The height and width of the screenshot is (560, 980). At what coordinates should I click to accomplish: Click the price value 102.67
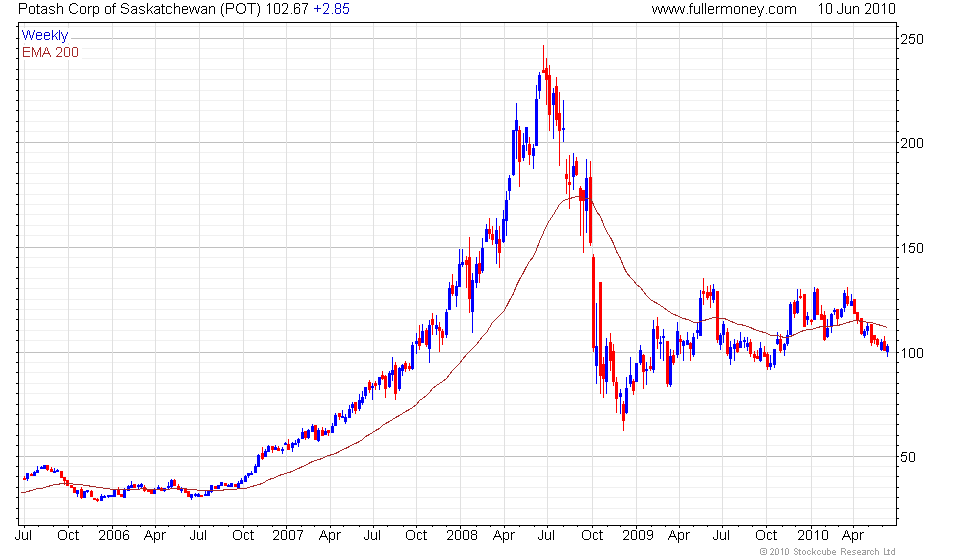pos(287,9)
